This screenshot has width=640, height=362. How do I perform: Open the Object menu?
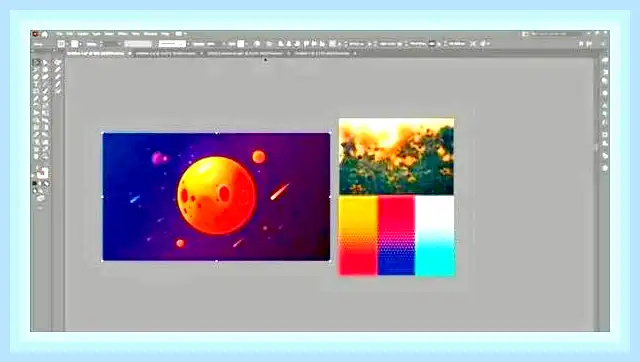click(83, 34)
